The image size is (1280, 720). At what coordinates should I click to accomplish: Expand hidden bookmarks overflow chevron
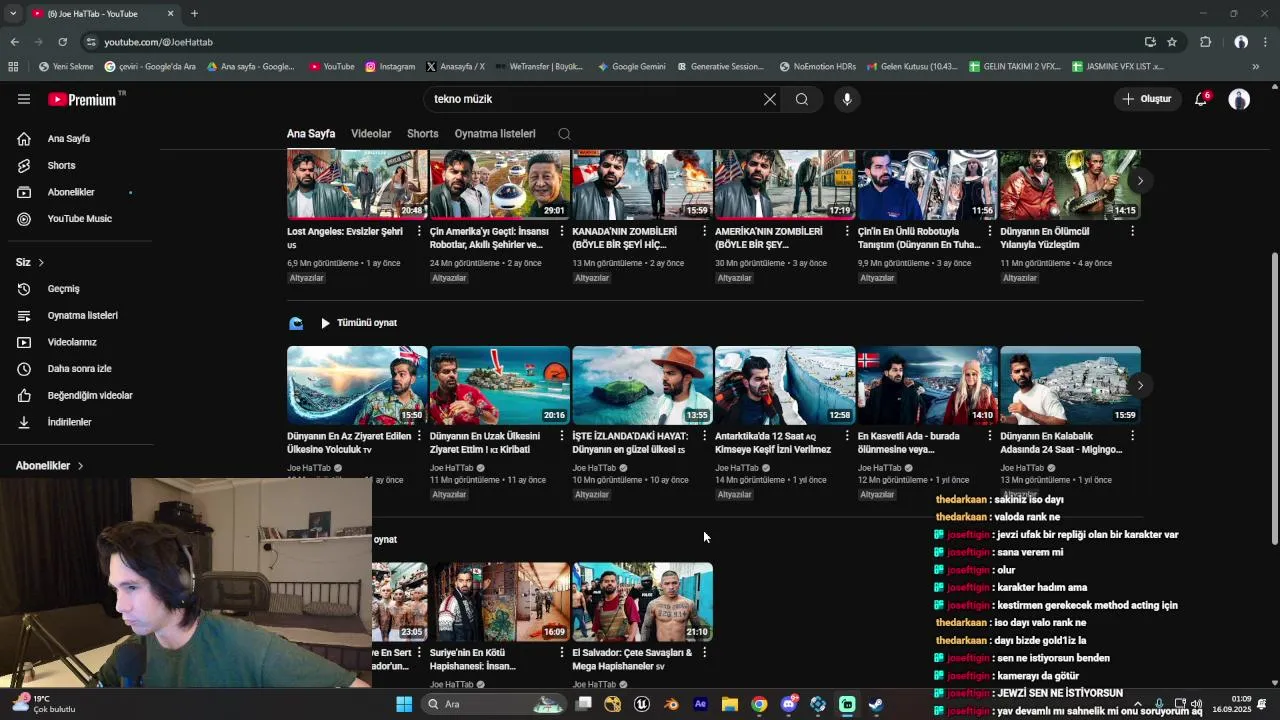[1256, 67]
